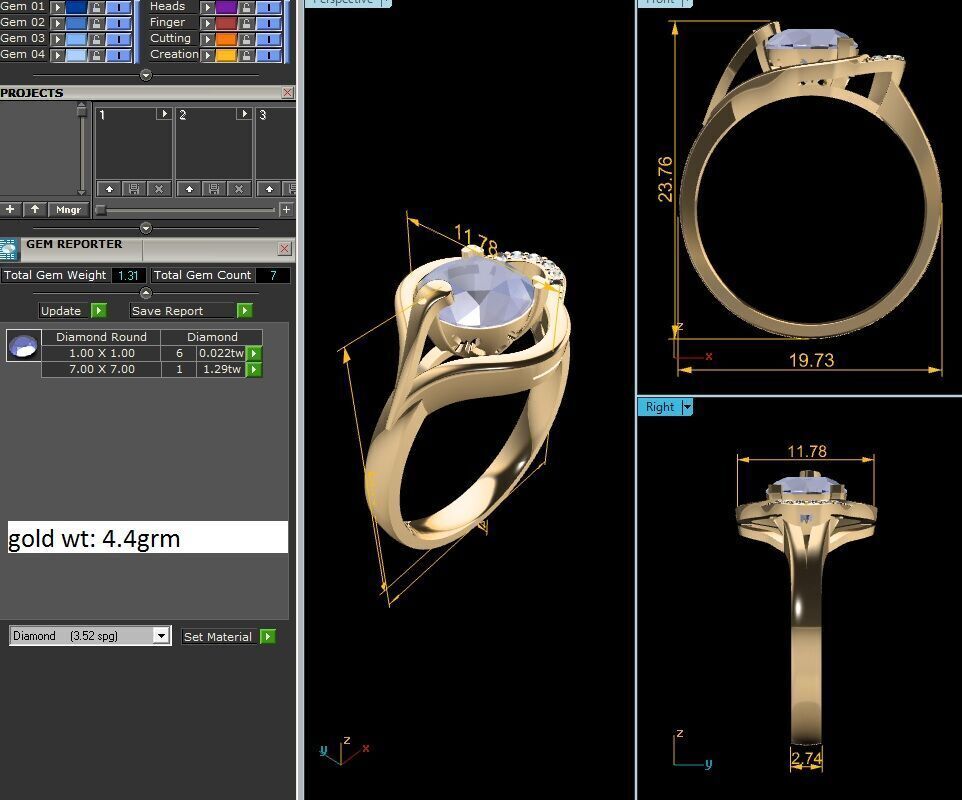The image size is (962, 800).
Task: Run Update with green arrow
Action: (x=99, y=310)
